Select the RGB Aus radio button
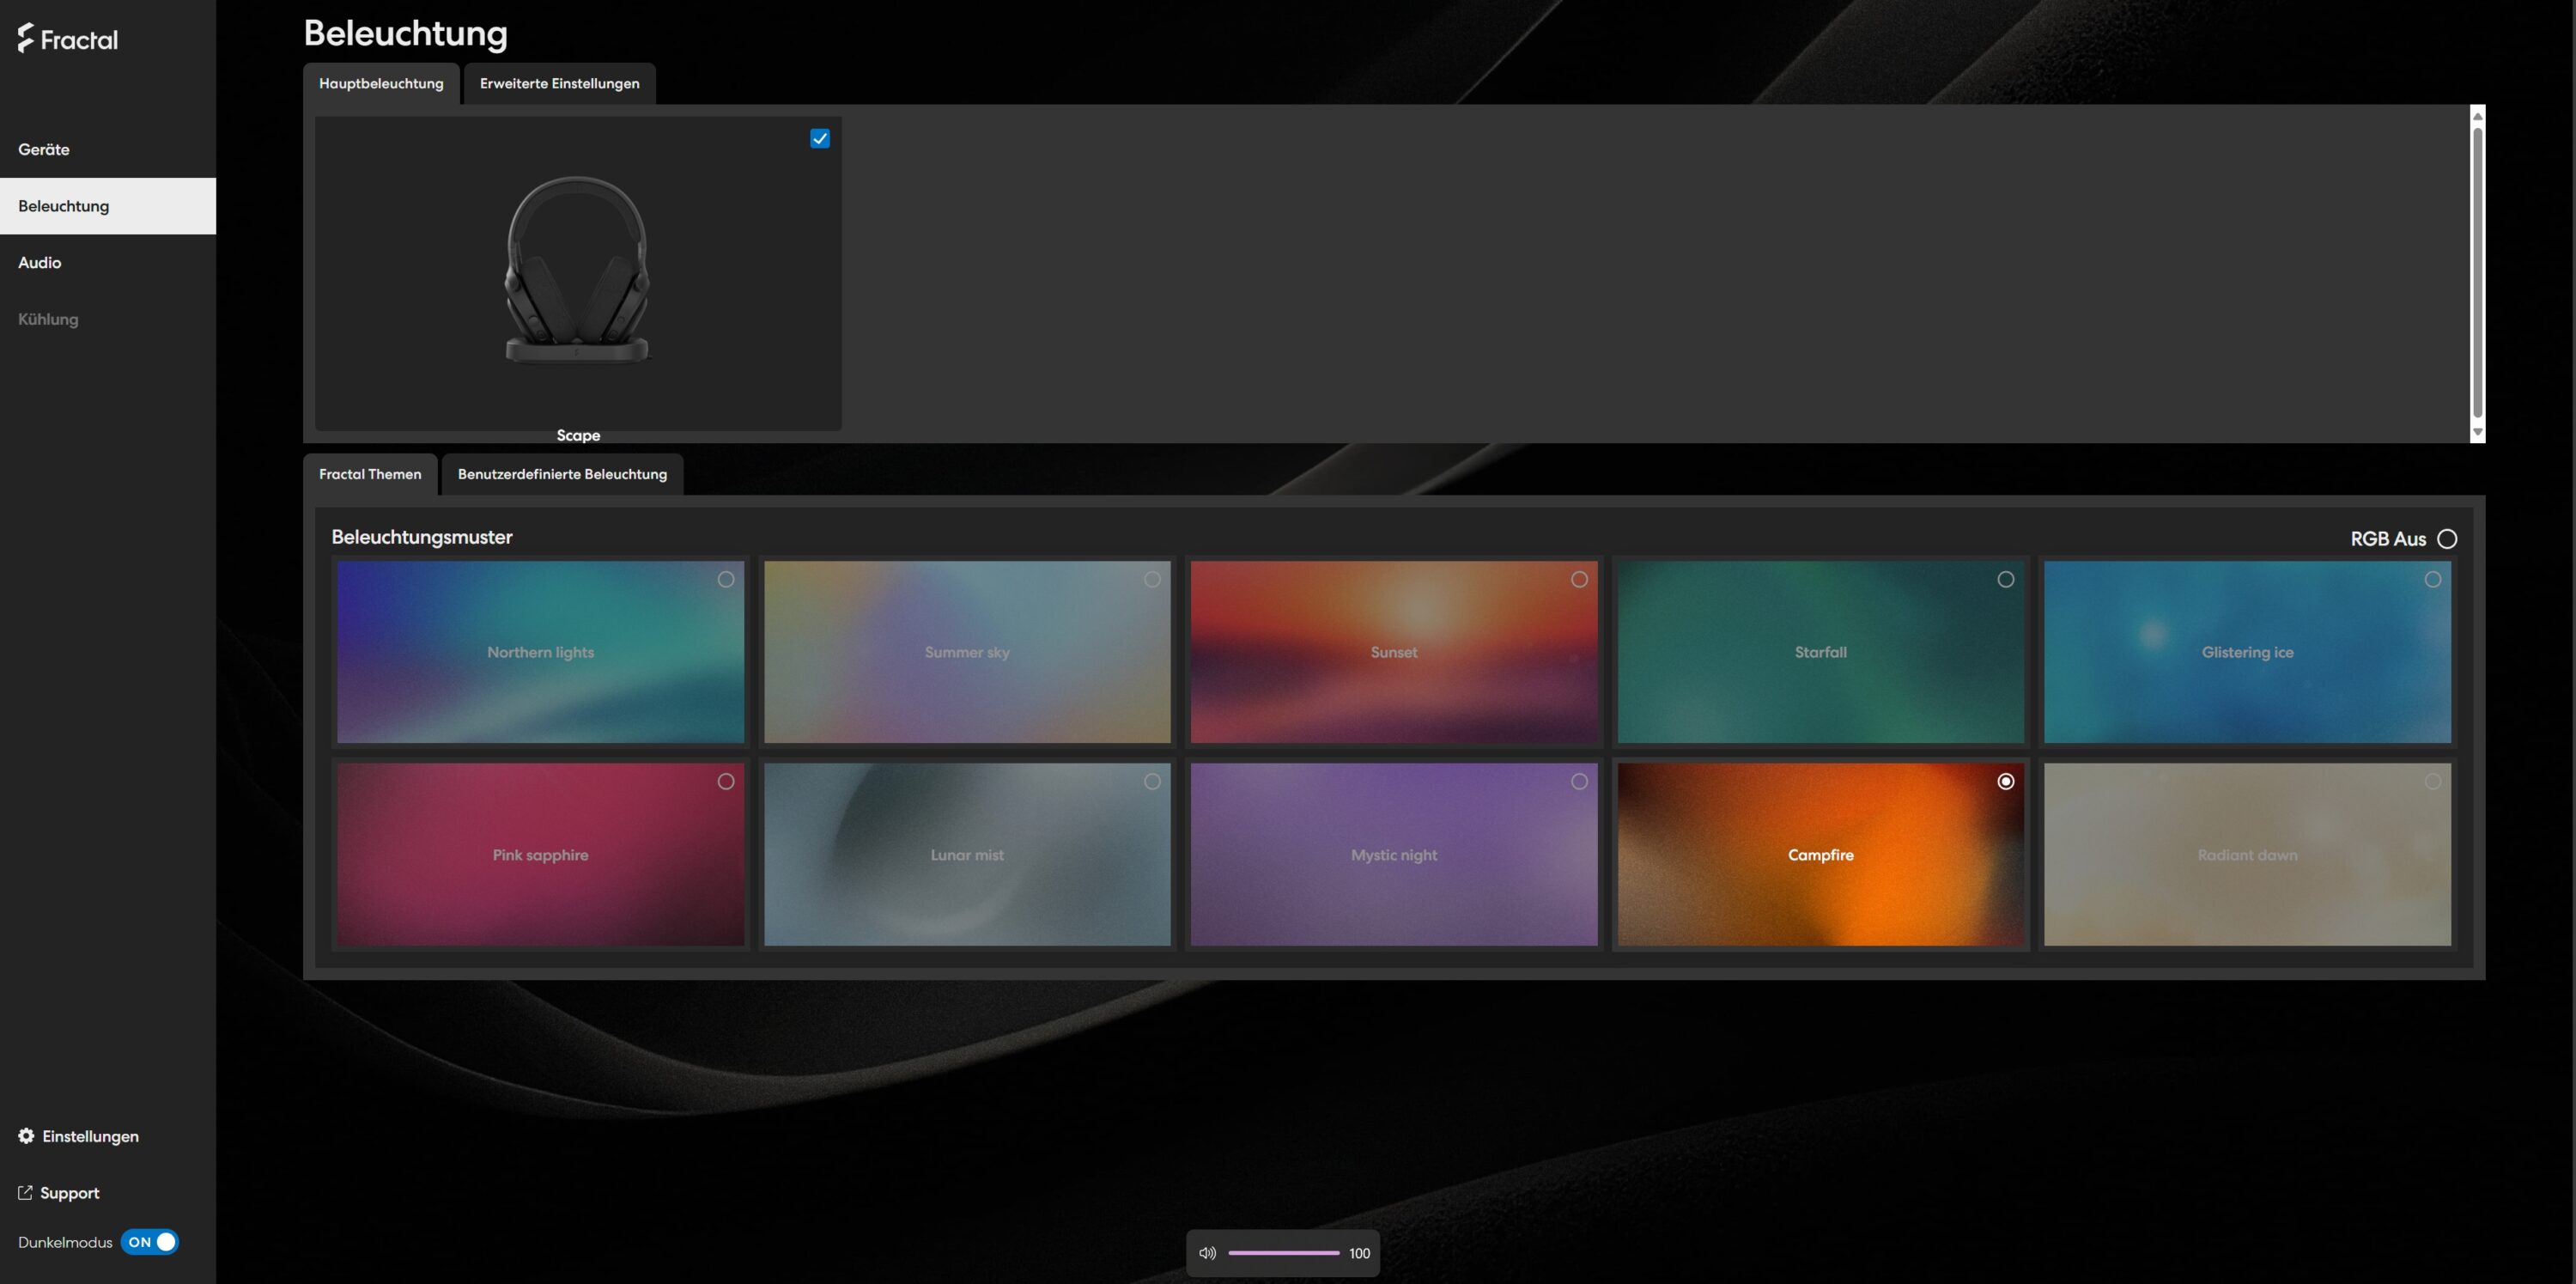Screen dimensions: 2576x1284 (x=2447, y=539)
